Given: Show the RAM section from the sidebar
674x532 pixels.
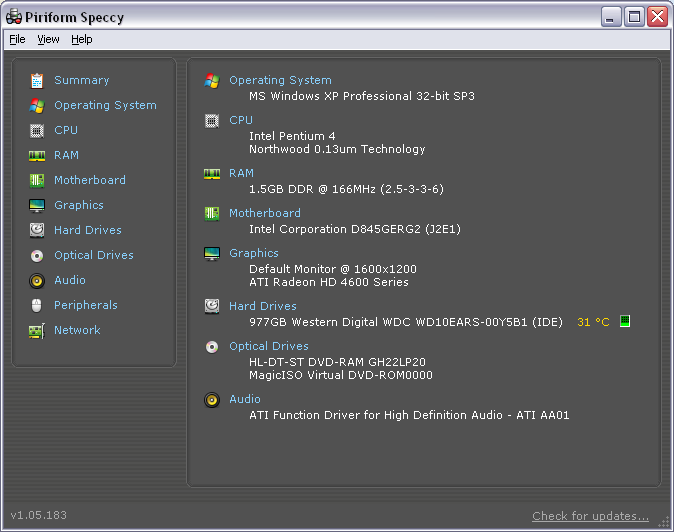Looking at the screenshot, I should (66, 155).
